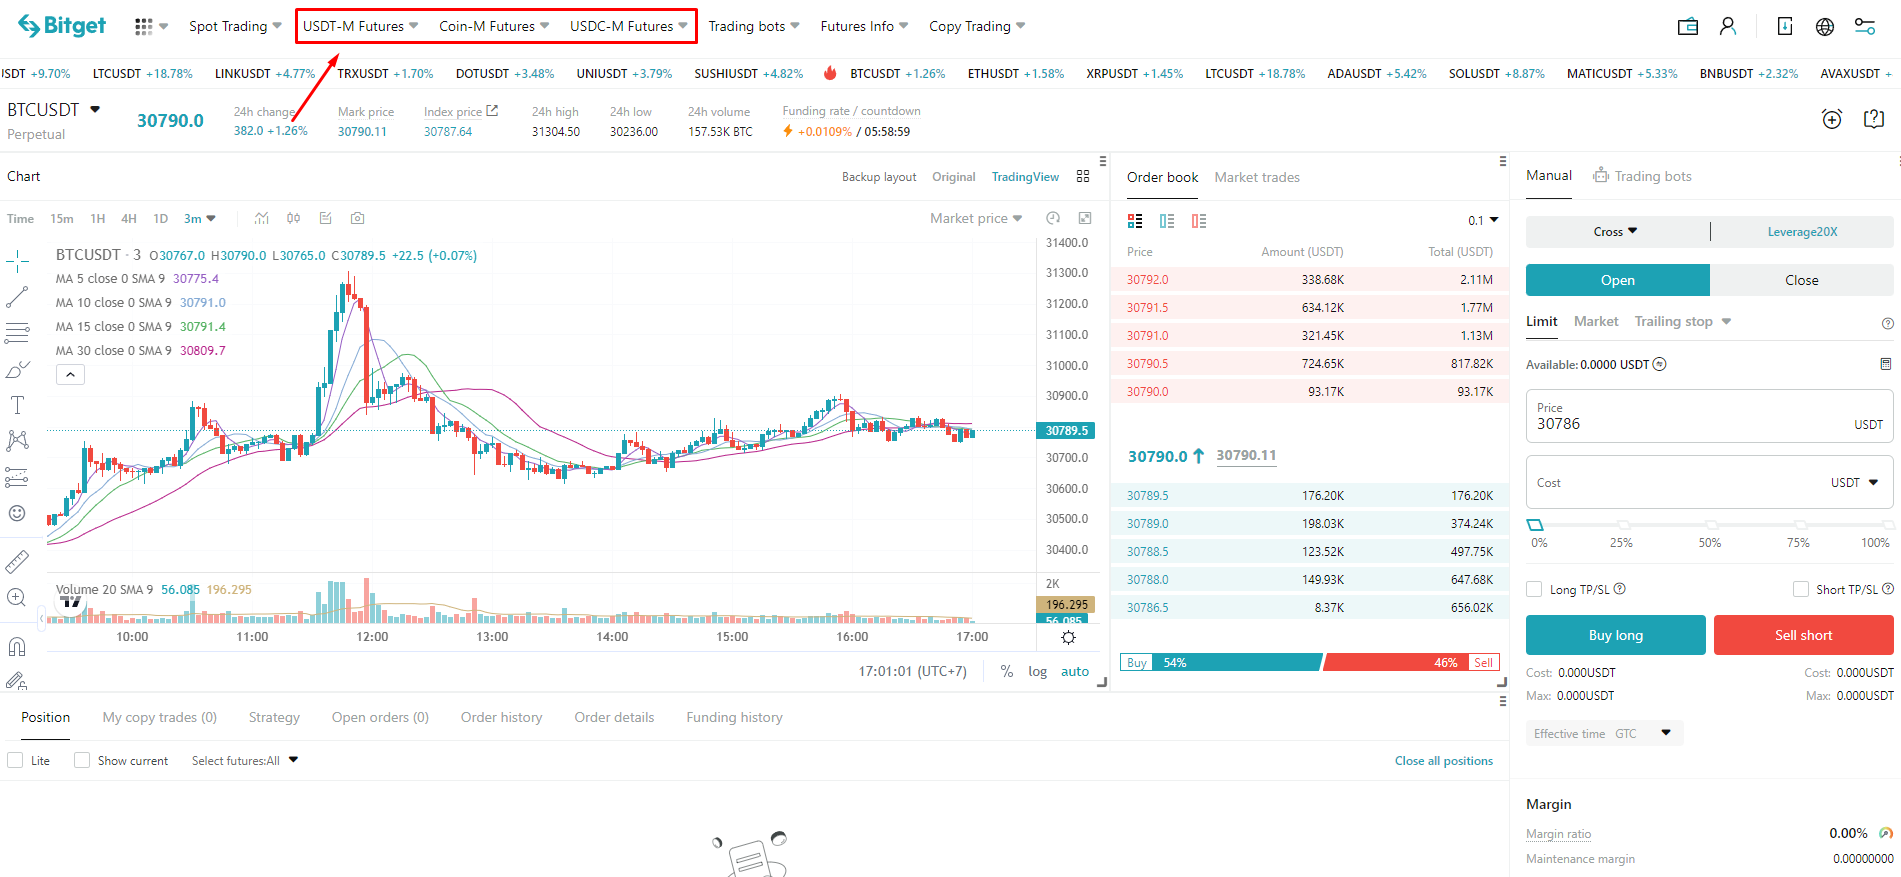Collapse the MA indicator legend arrow
The image size is (1901, 877).
pyautogui.click(x=70, y=375)
